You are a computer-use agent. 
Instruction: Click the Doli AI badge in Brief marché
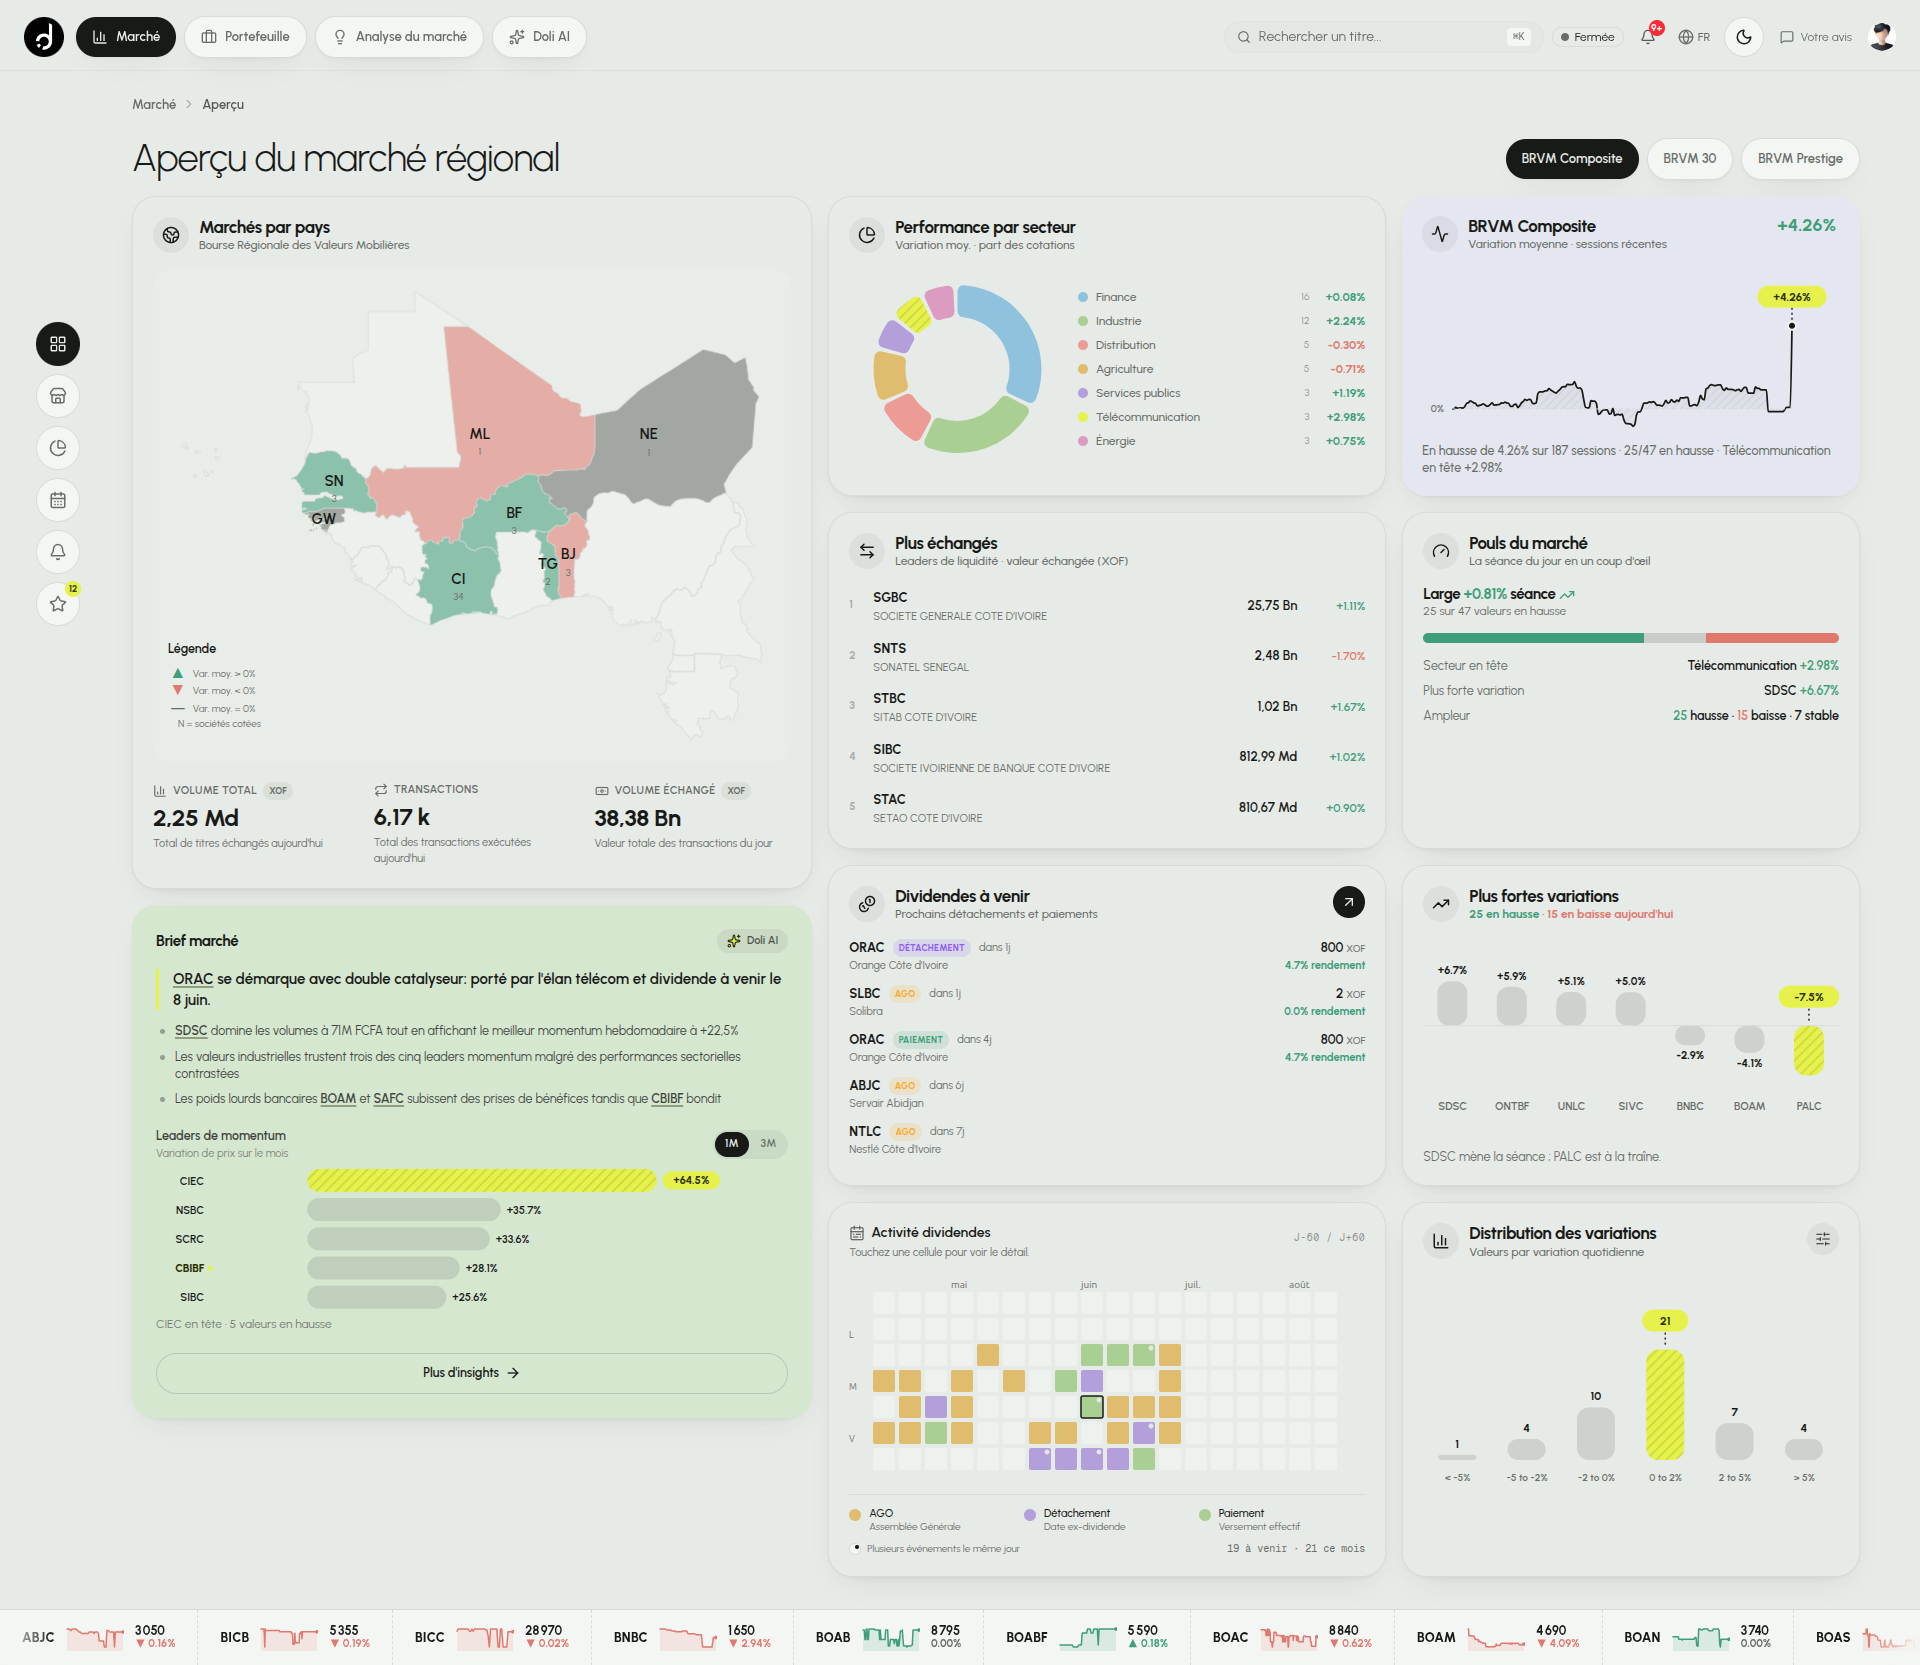pos(752,941)
